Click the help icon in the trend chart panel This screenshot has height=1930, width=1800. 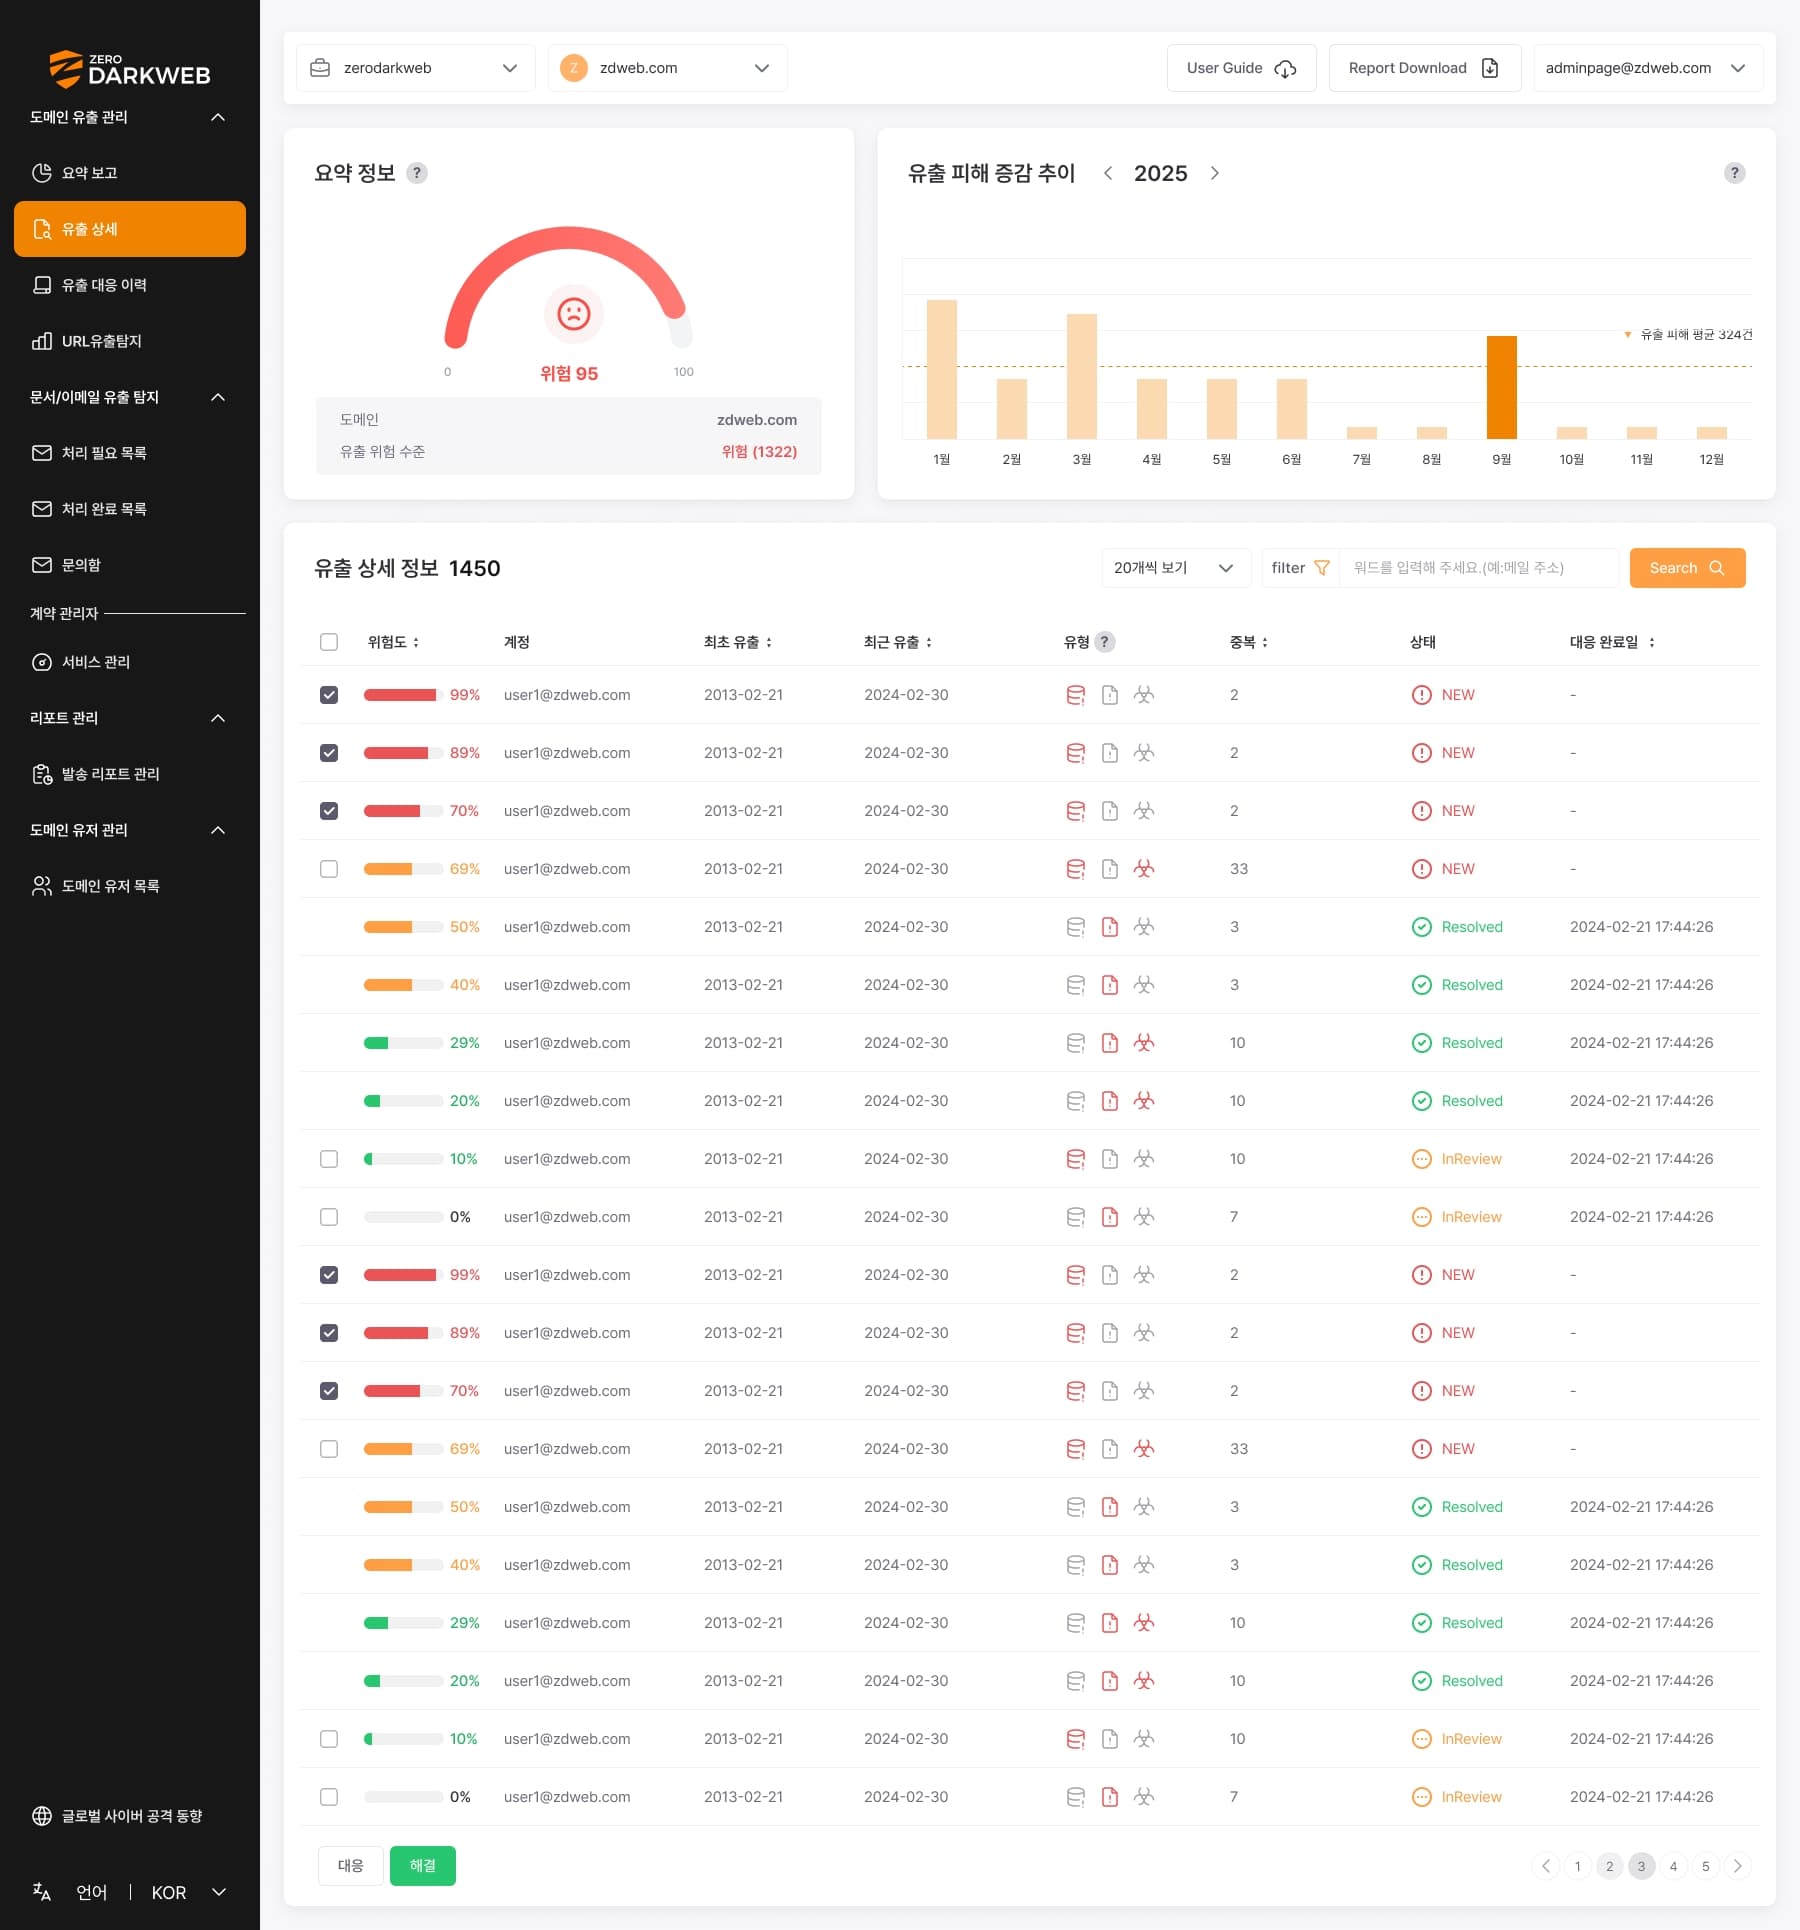pyautogui.click(x=1735, y=173)
